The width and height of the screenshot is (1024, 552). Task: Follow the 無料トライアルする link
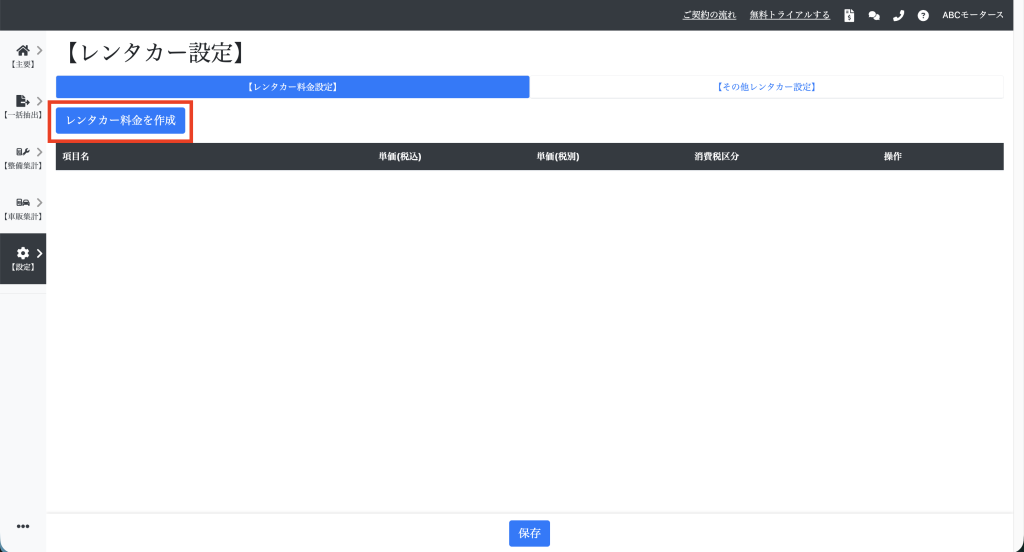789,15
